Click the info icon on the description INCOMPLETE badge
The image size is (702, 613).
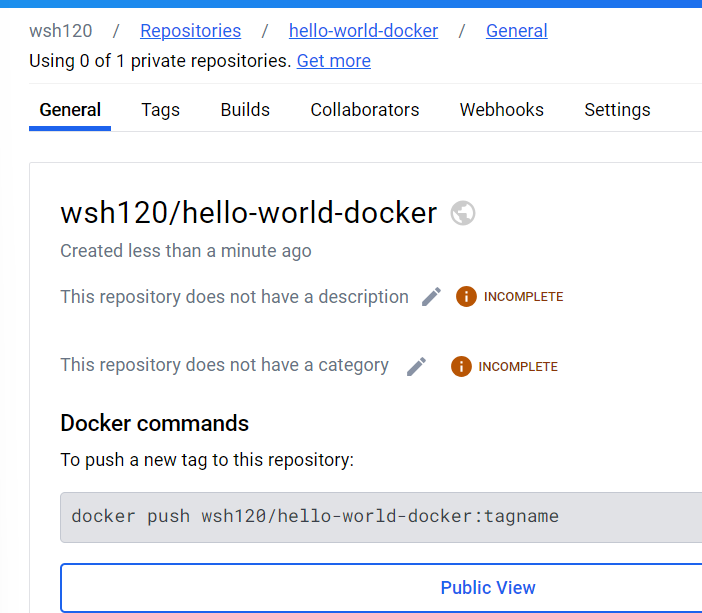tap(466, 296)
